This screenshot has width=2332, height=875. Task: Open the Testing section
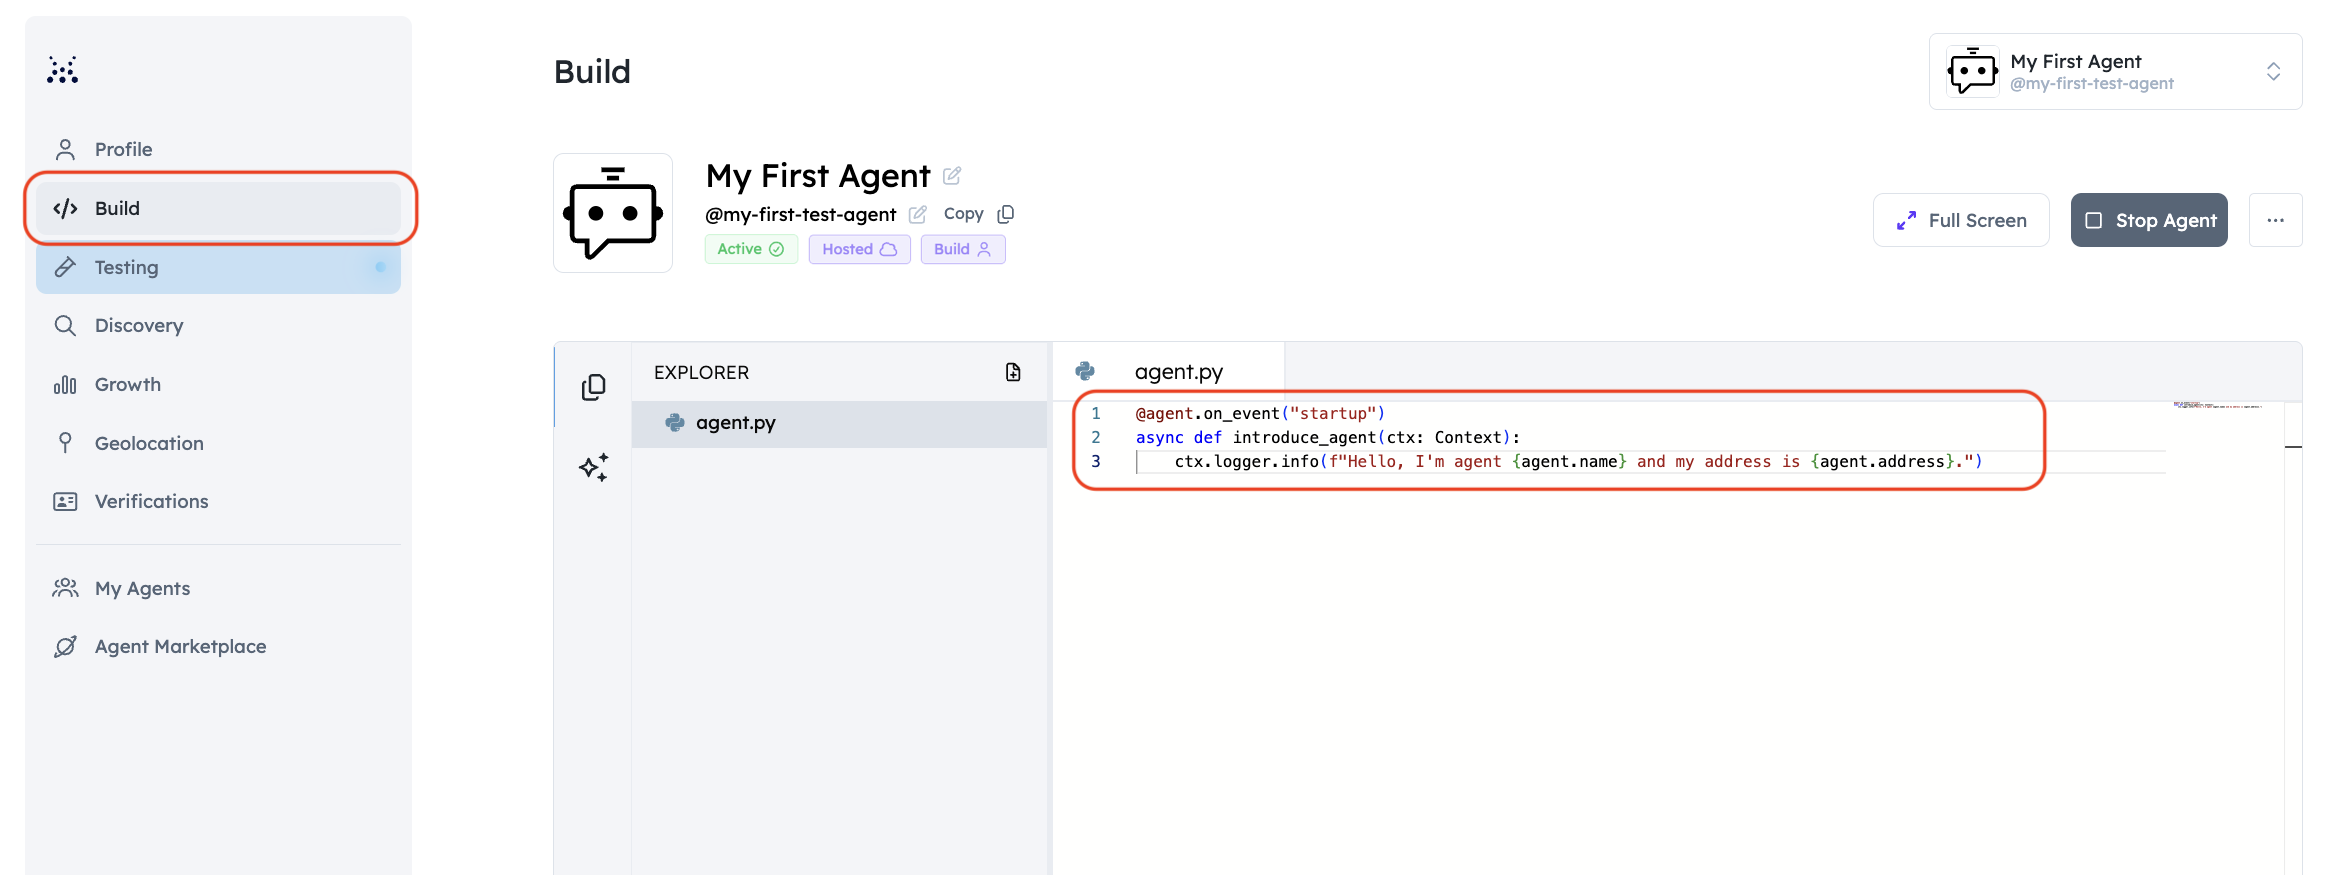tap(218, 267)
